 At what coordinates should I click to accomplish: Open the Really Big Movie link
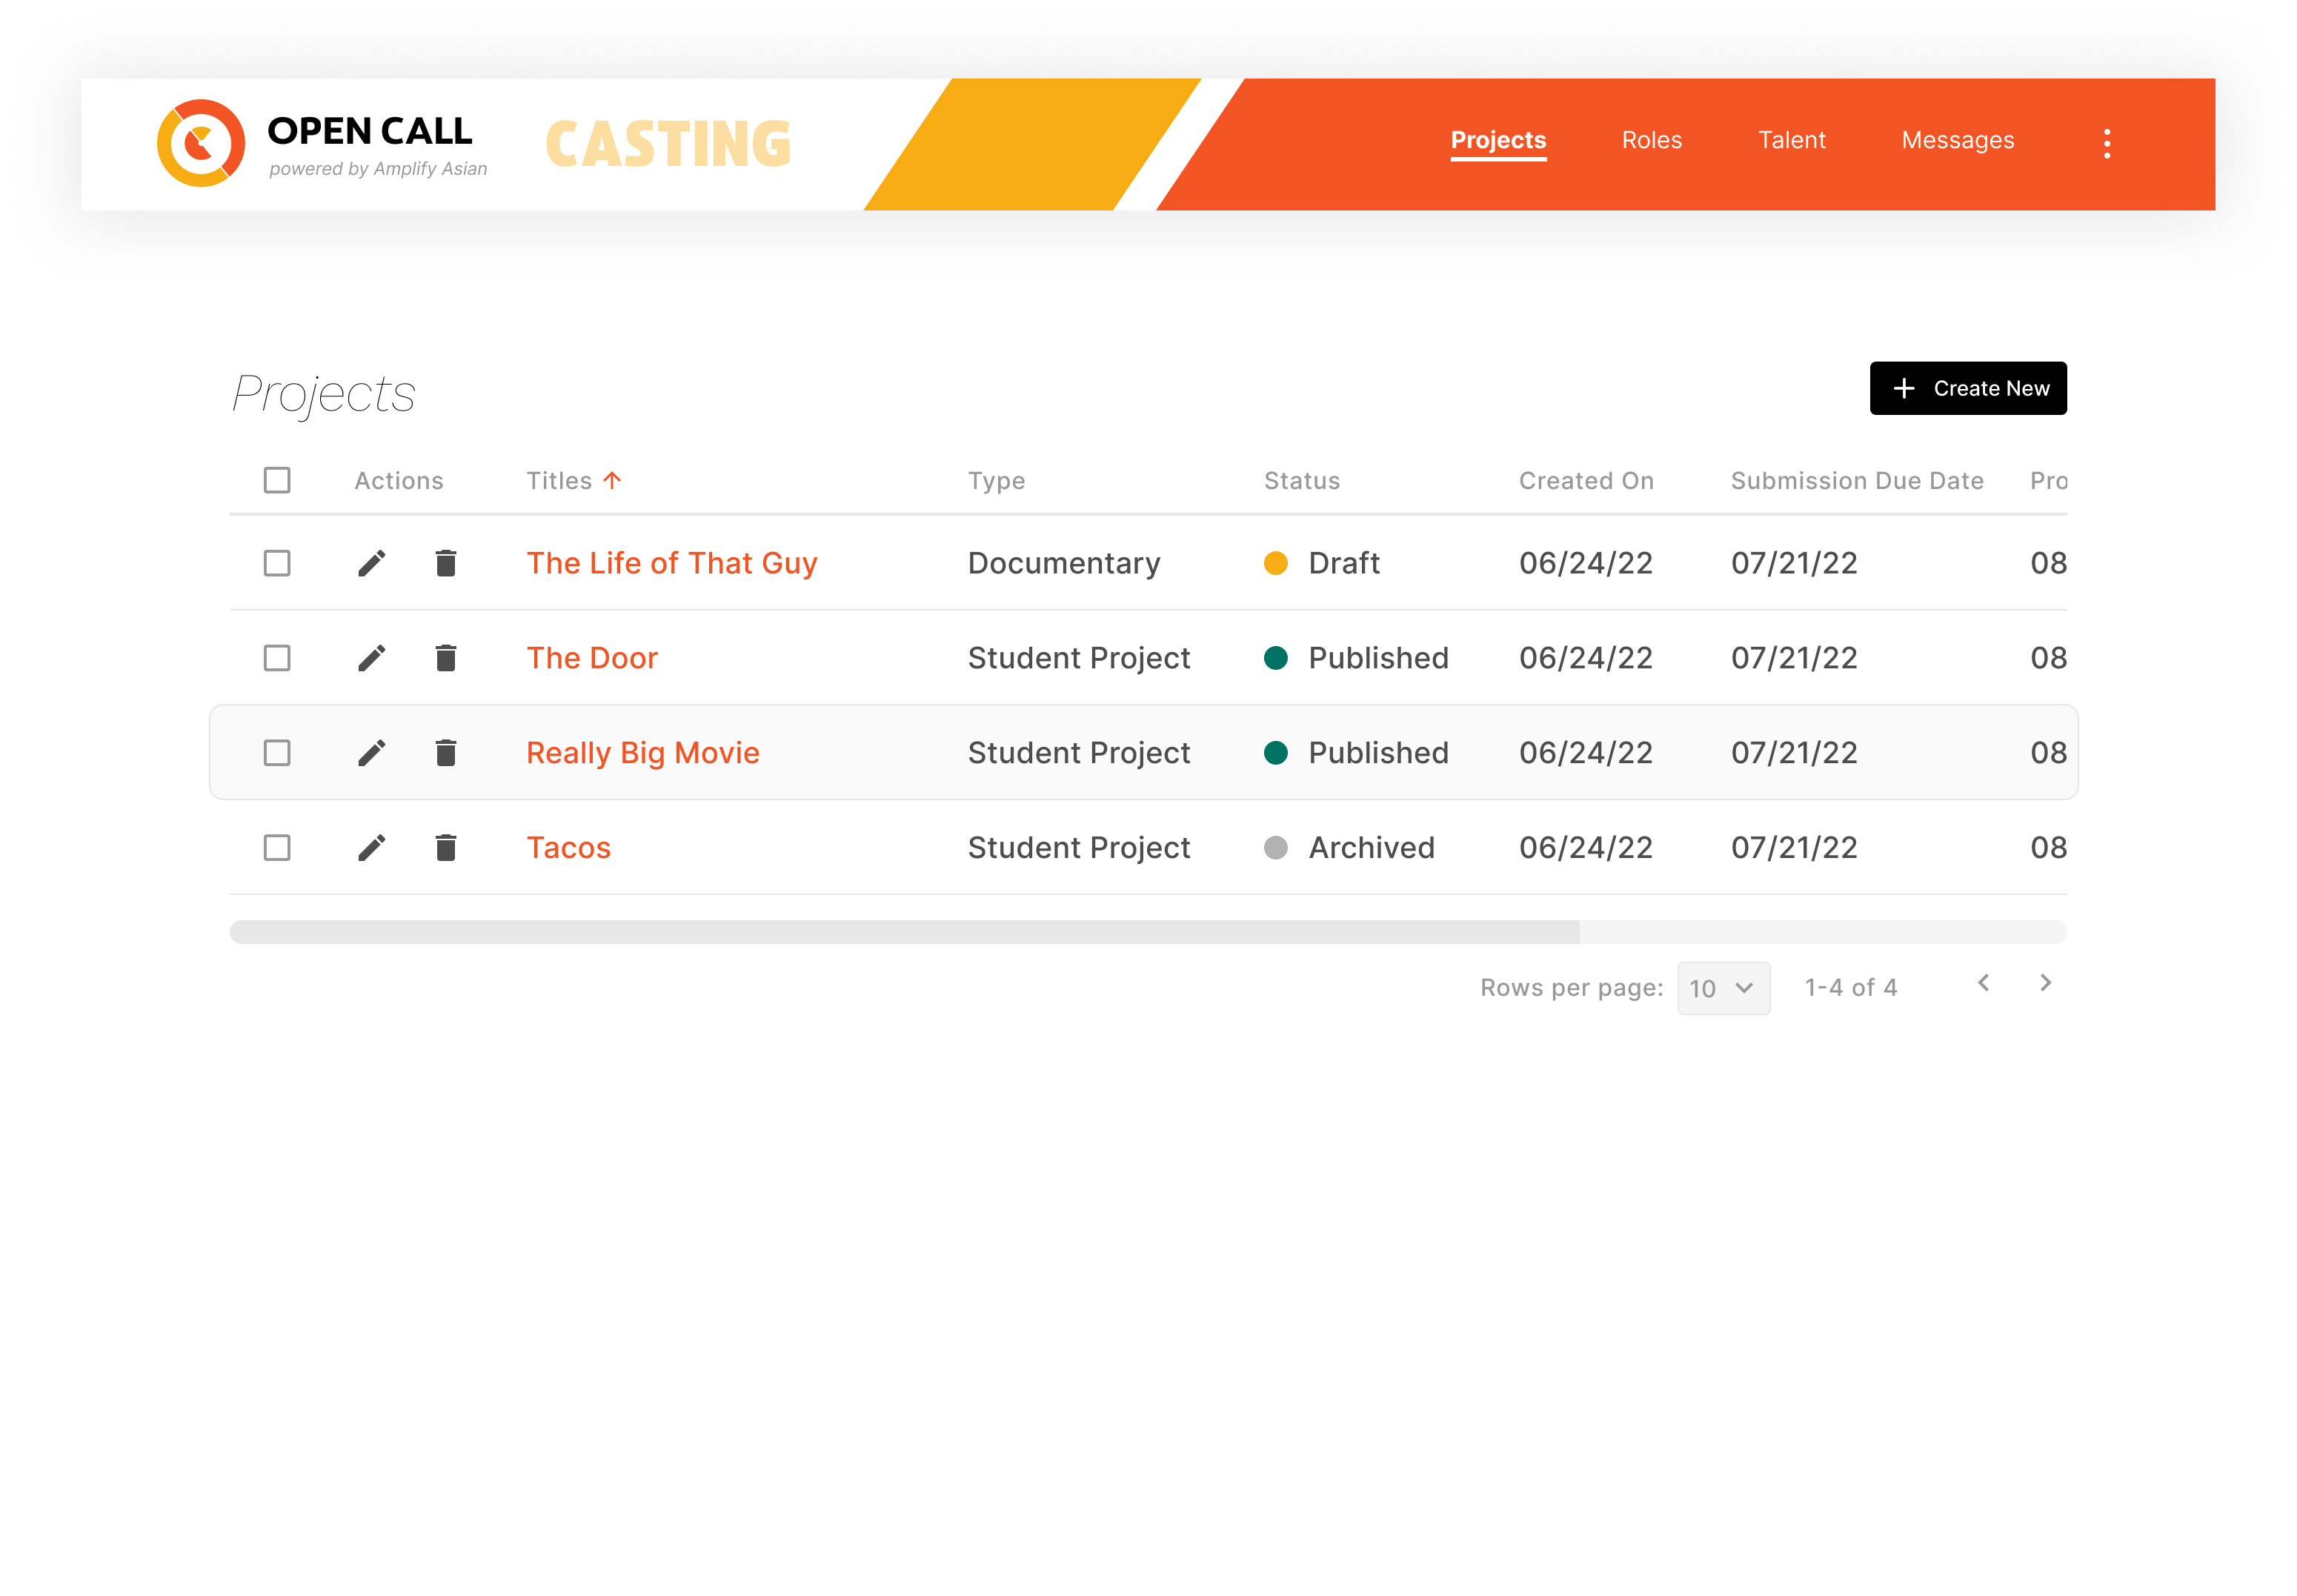(x=642, y=753)
